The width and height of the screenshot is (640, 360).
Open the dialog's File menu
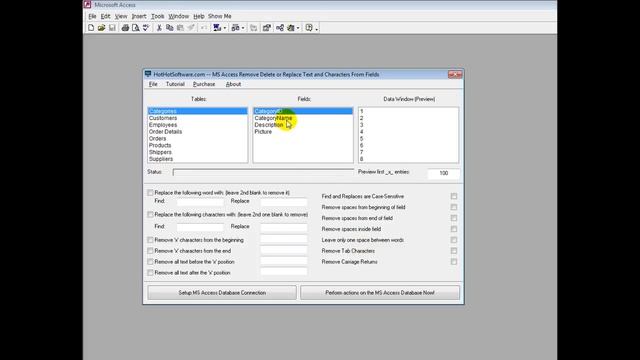(x=153, y=84)
